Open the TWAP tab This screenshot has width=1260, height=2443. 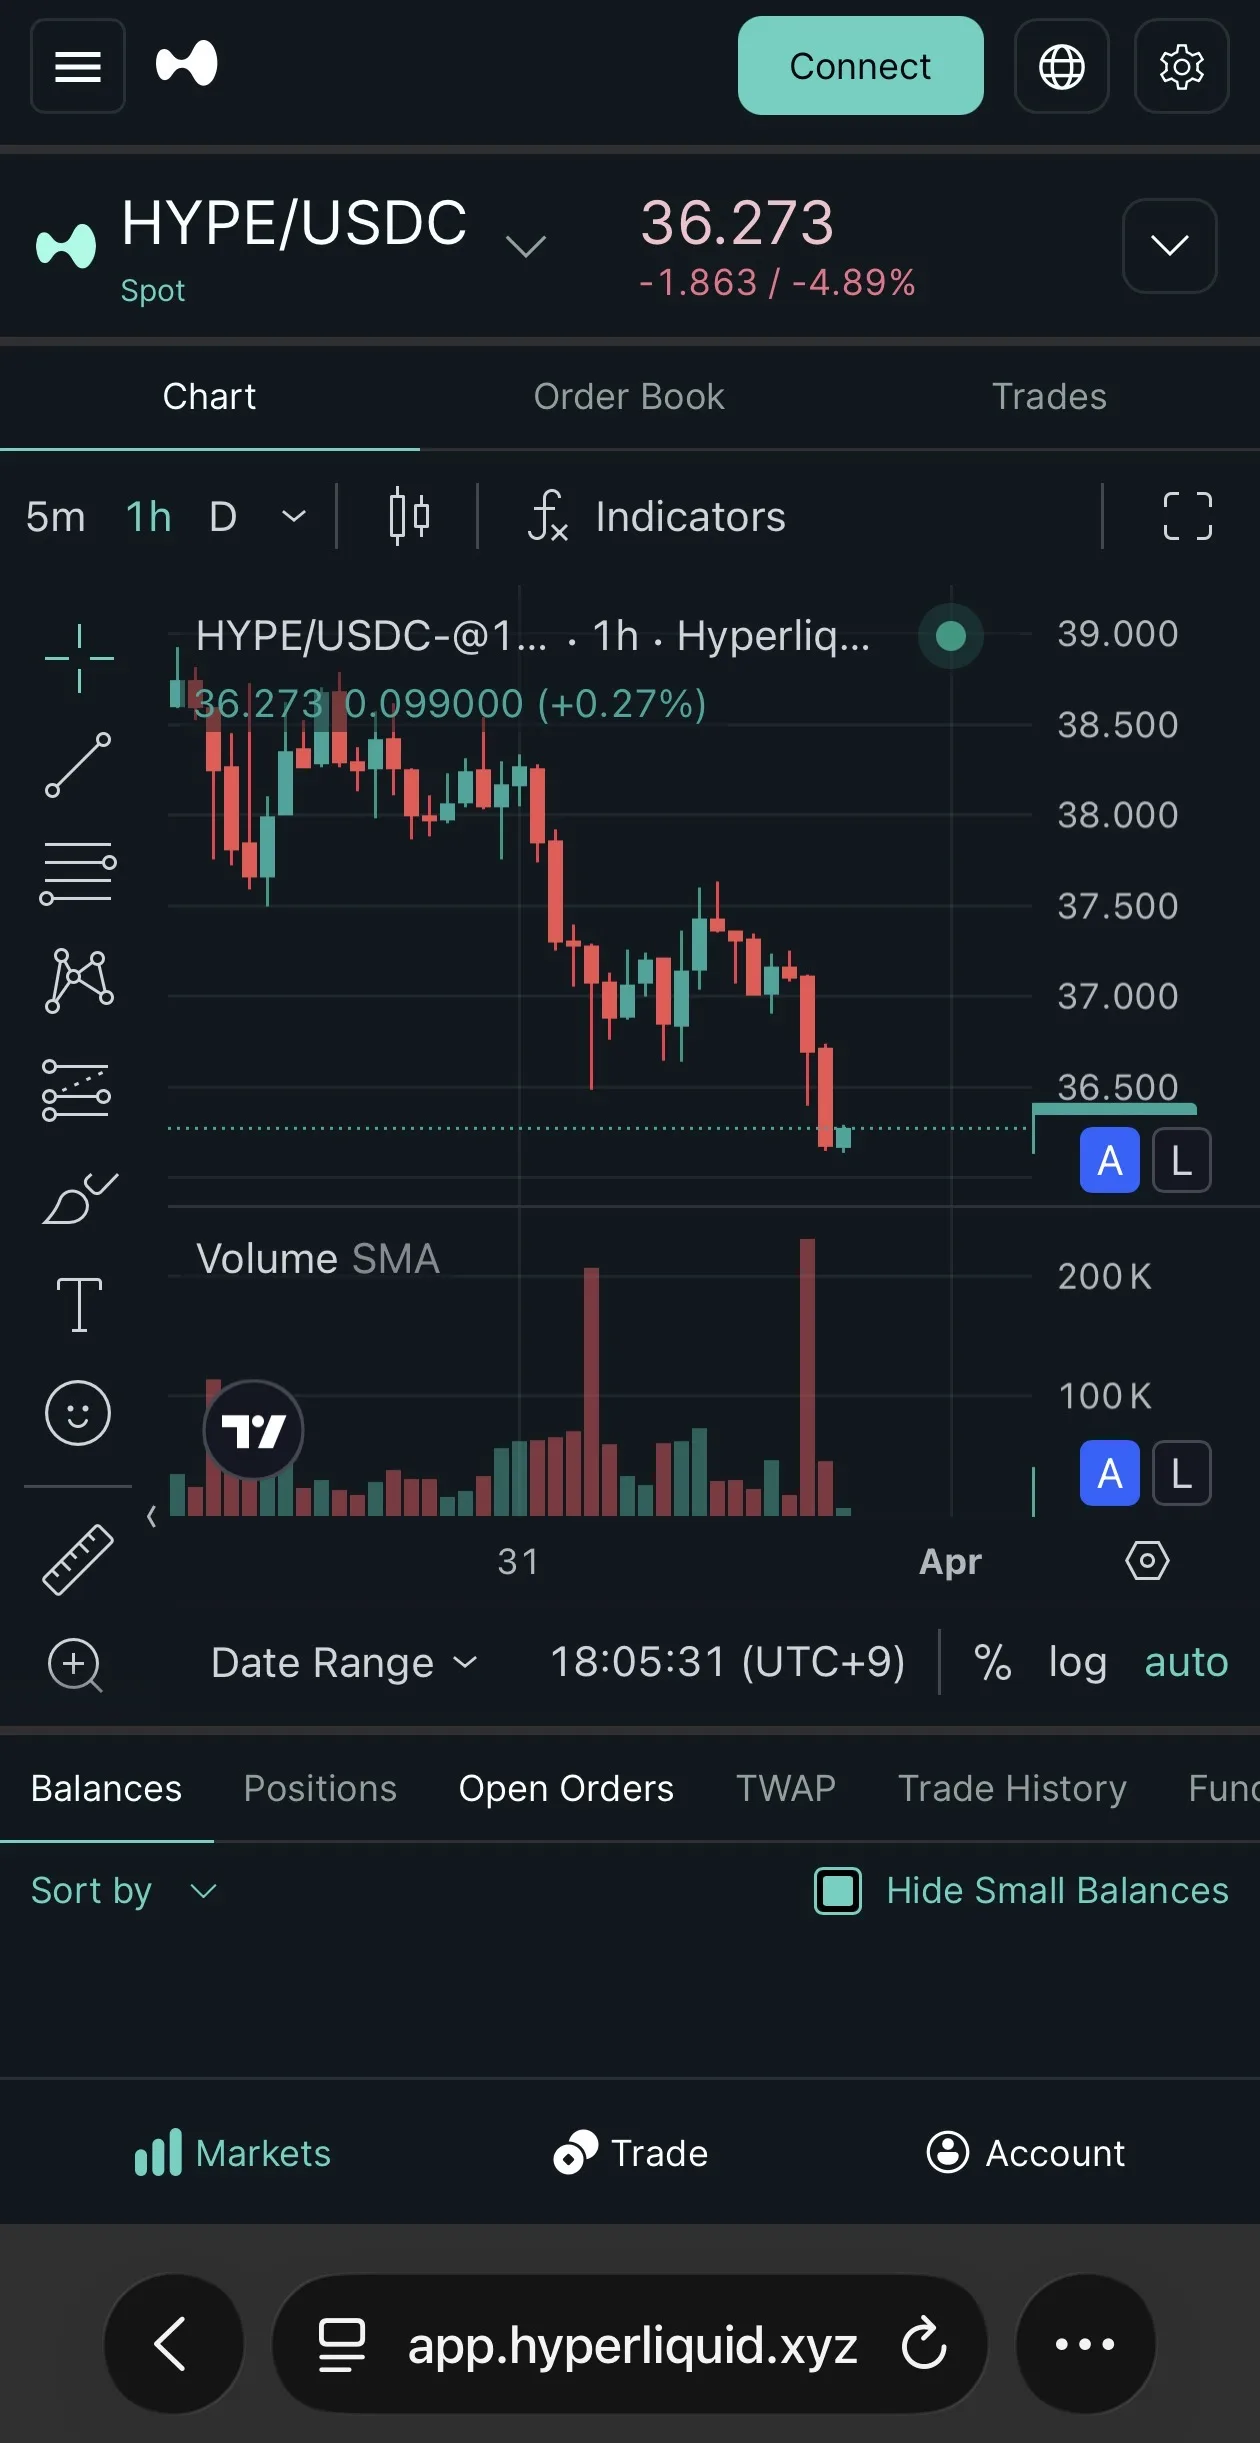(x=786, y=1788)
